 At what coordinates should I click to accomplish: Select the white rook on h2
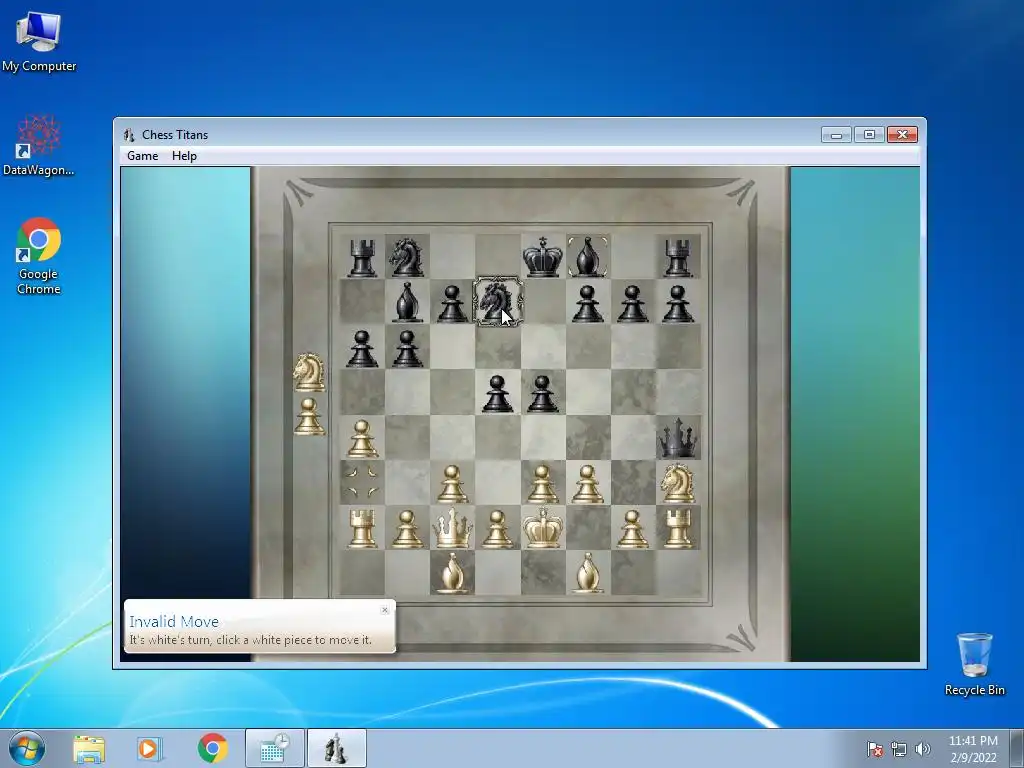pos(678,528)
